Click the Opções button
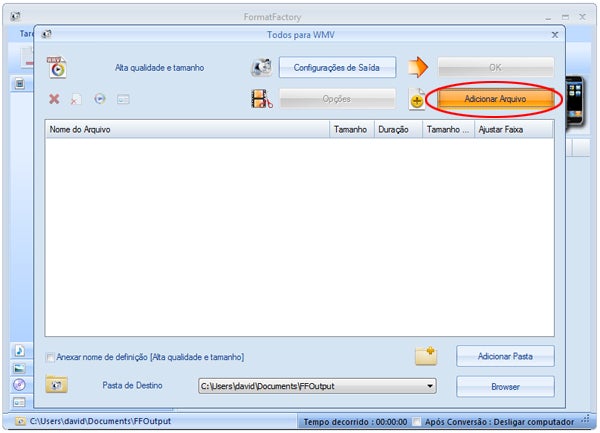This screenshot has height=433, width=600. click(x=337, y=99)
